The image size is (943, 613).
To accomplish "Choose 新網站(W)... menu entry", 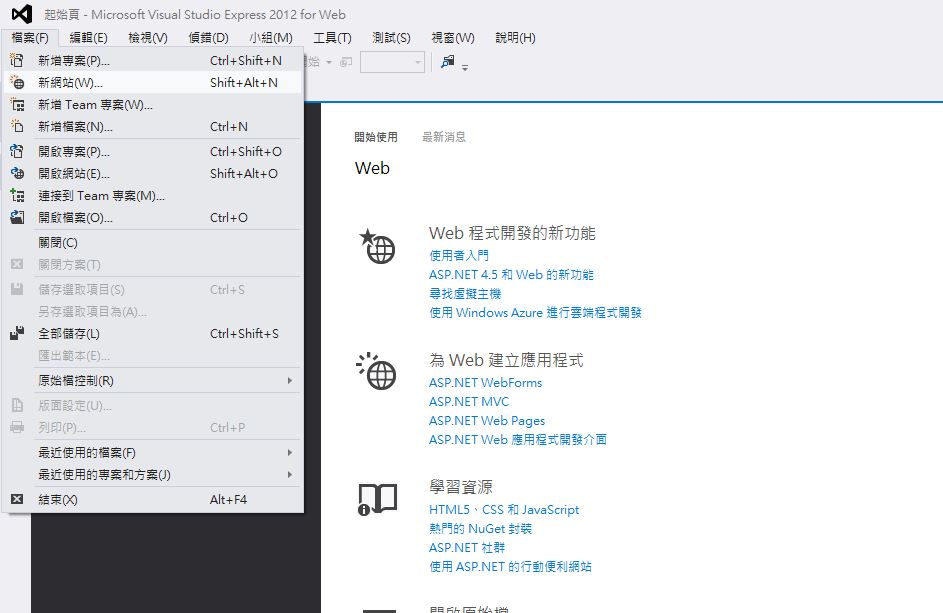I will (152, 82).
